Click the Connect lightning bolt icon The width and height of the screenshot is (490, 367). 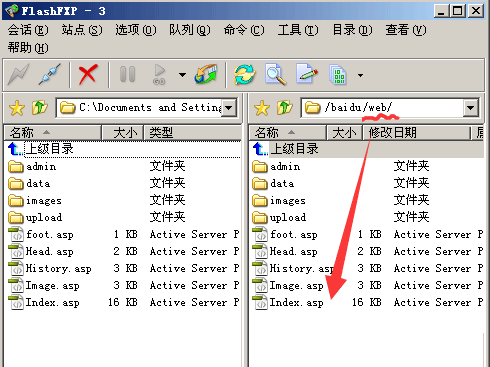tap(19, 74)
